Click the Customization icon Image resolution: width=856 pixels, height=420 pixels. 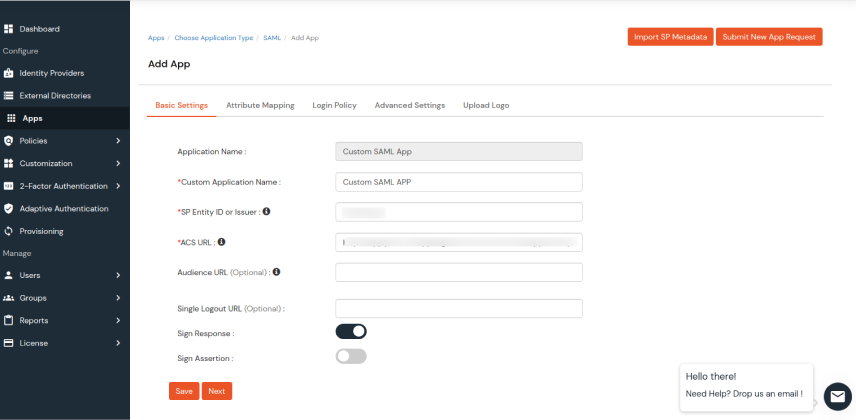(8, 163)
